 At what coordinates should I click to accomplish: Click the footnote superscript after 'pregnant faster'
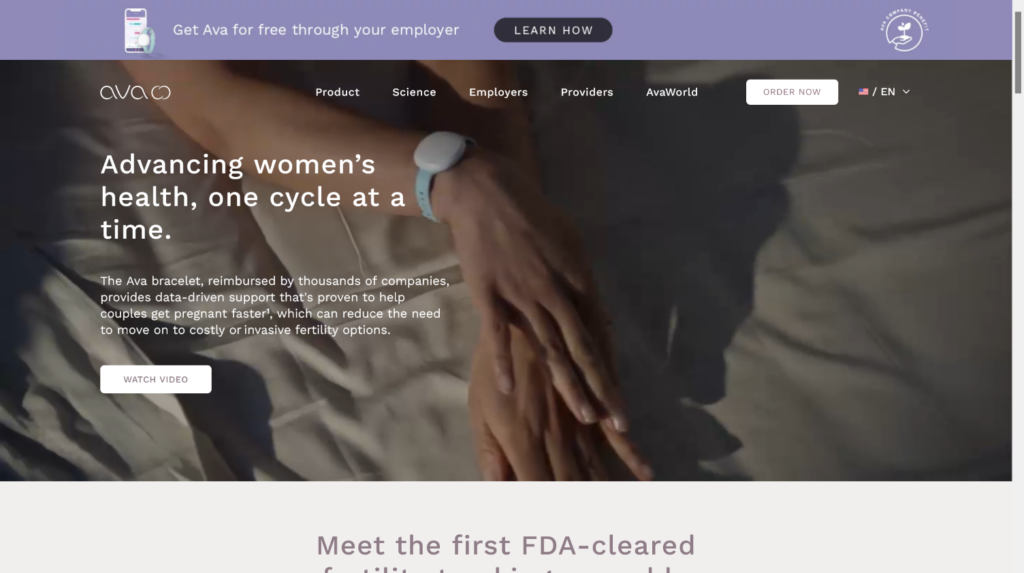(x=269, y=310)
